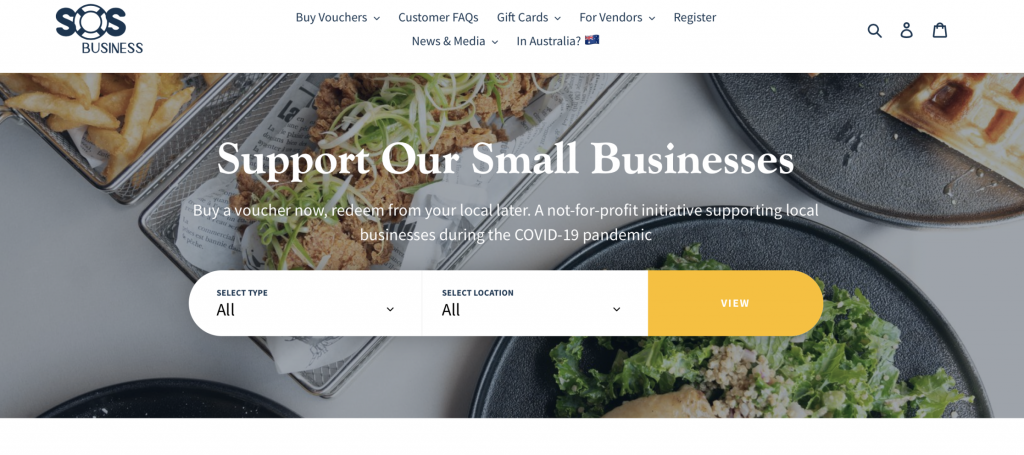Expand the News & Media menu
The width and height of the screenshot is (1024, 455).
[455, 41]
